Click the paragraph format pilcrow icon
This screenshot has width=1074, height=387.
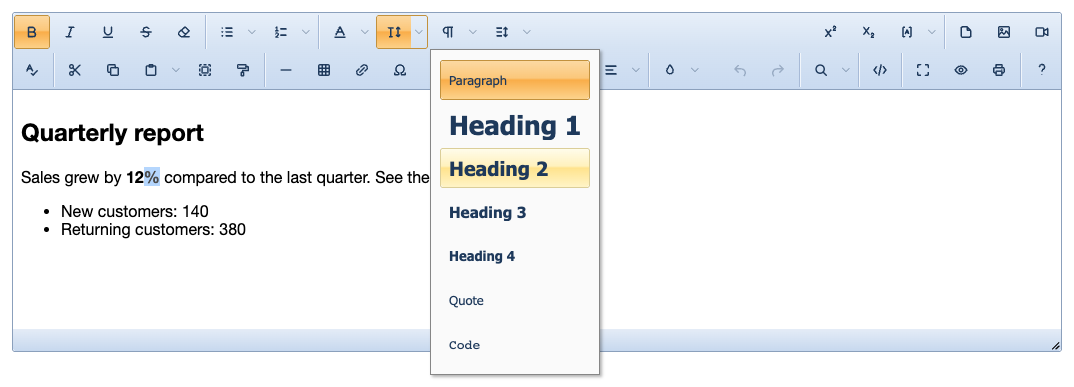[x=448, y=32]
